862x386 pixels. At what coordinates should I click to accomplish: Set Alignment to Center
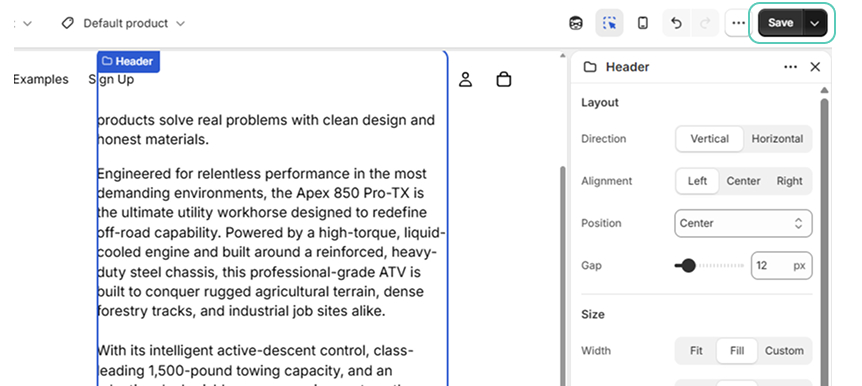pos(743,181)
